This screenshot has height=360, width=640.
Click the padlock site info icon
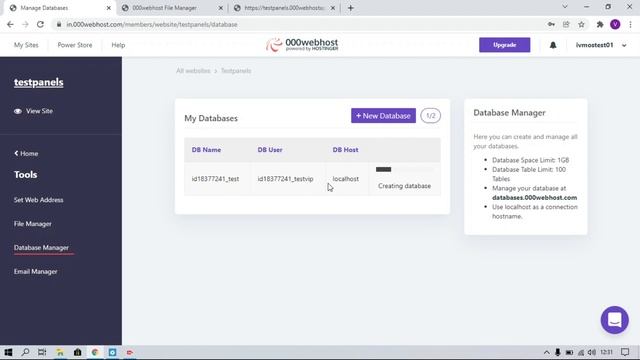[59, 24]
